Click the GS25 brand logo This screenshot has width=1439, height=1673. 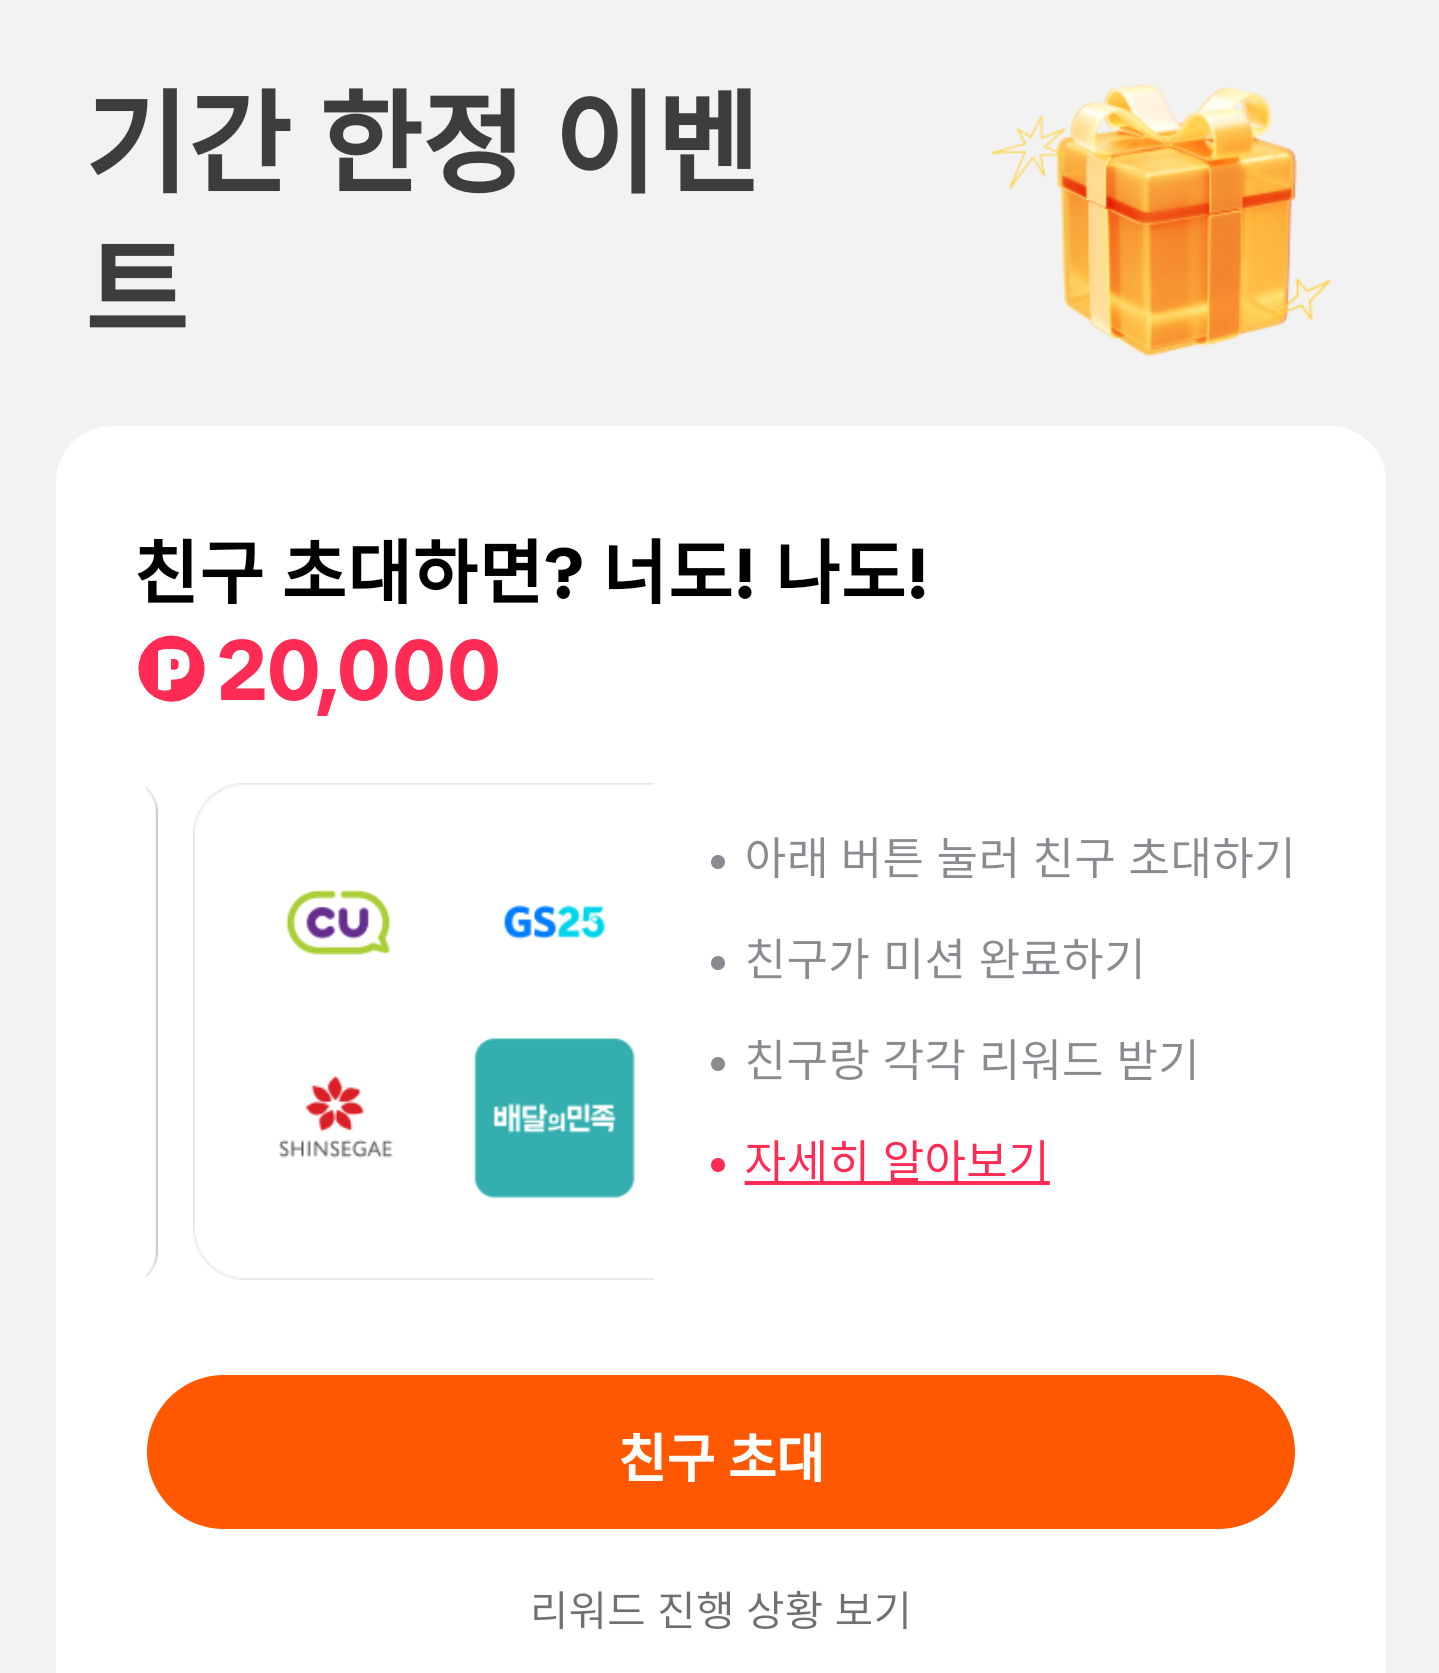[x=554, y=922]
